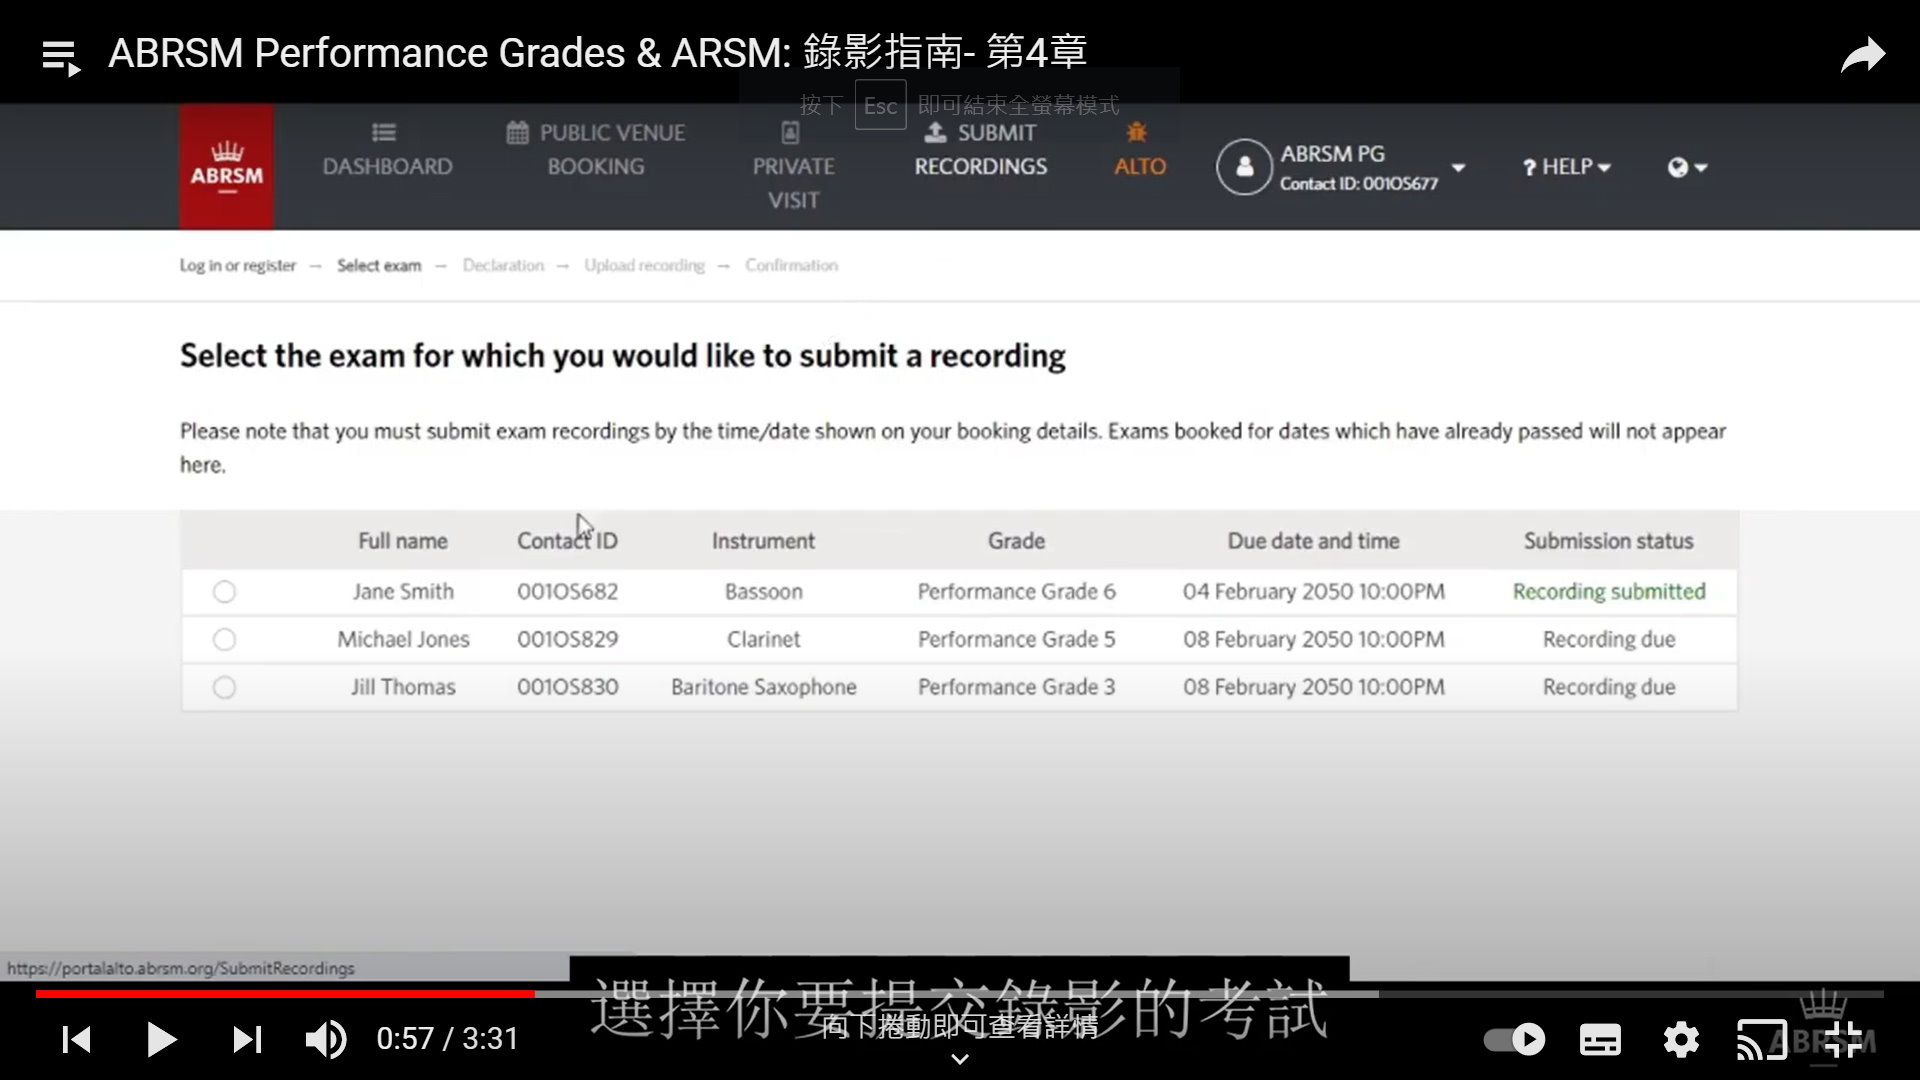Toggle the autoplay switch

(x=1515, y=1040)
